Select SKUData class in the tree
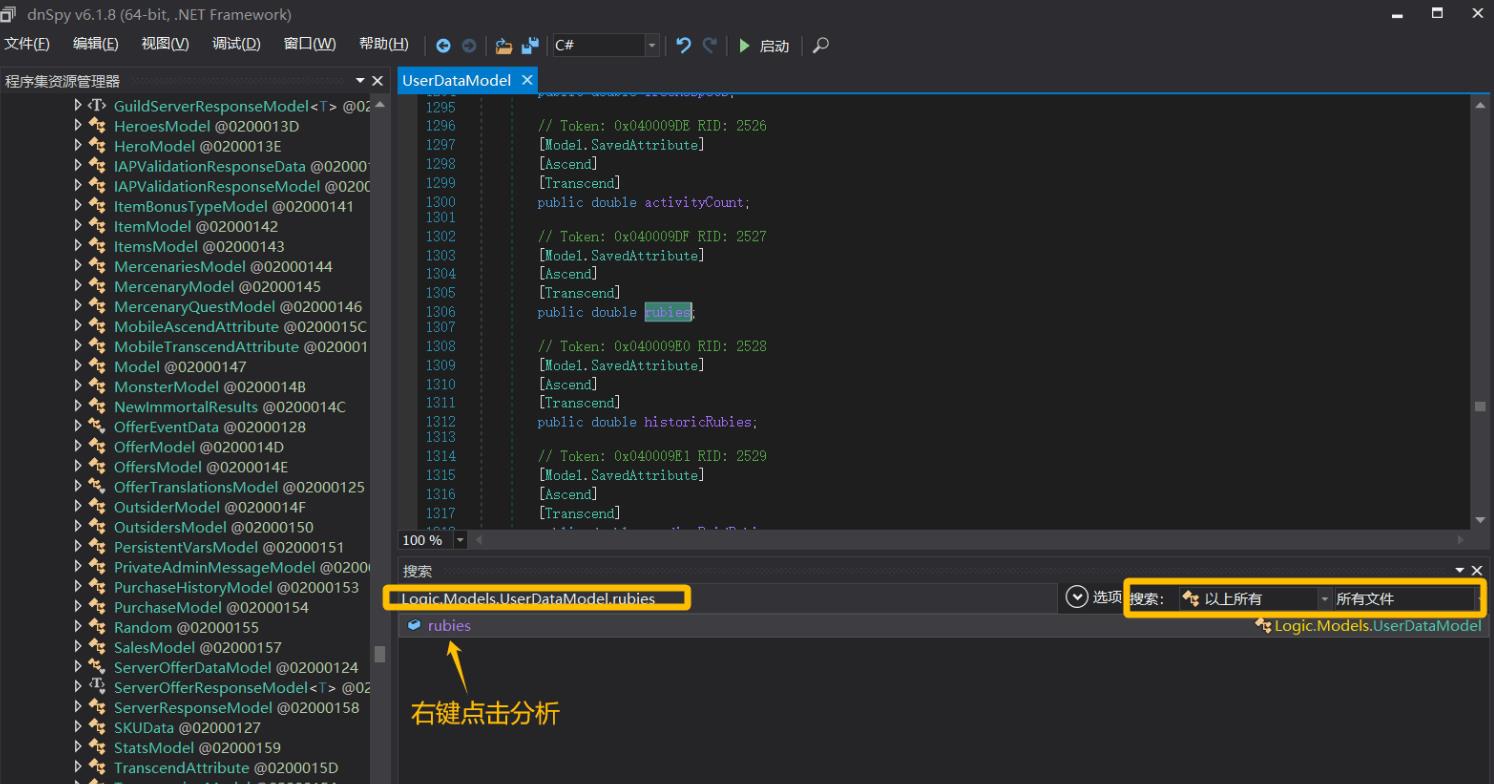 tap(187, 727)
